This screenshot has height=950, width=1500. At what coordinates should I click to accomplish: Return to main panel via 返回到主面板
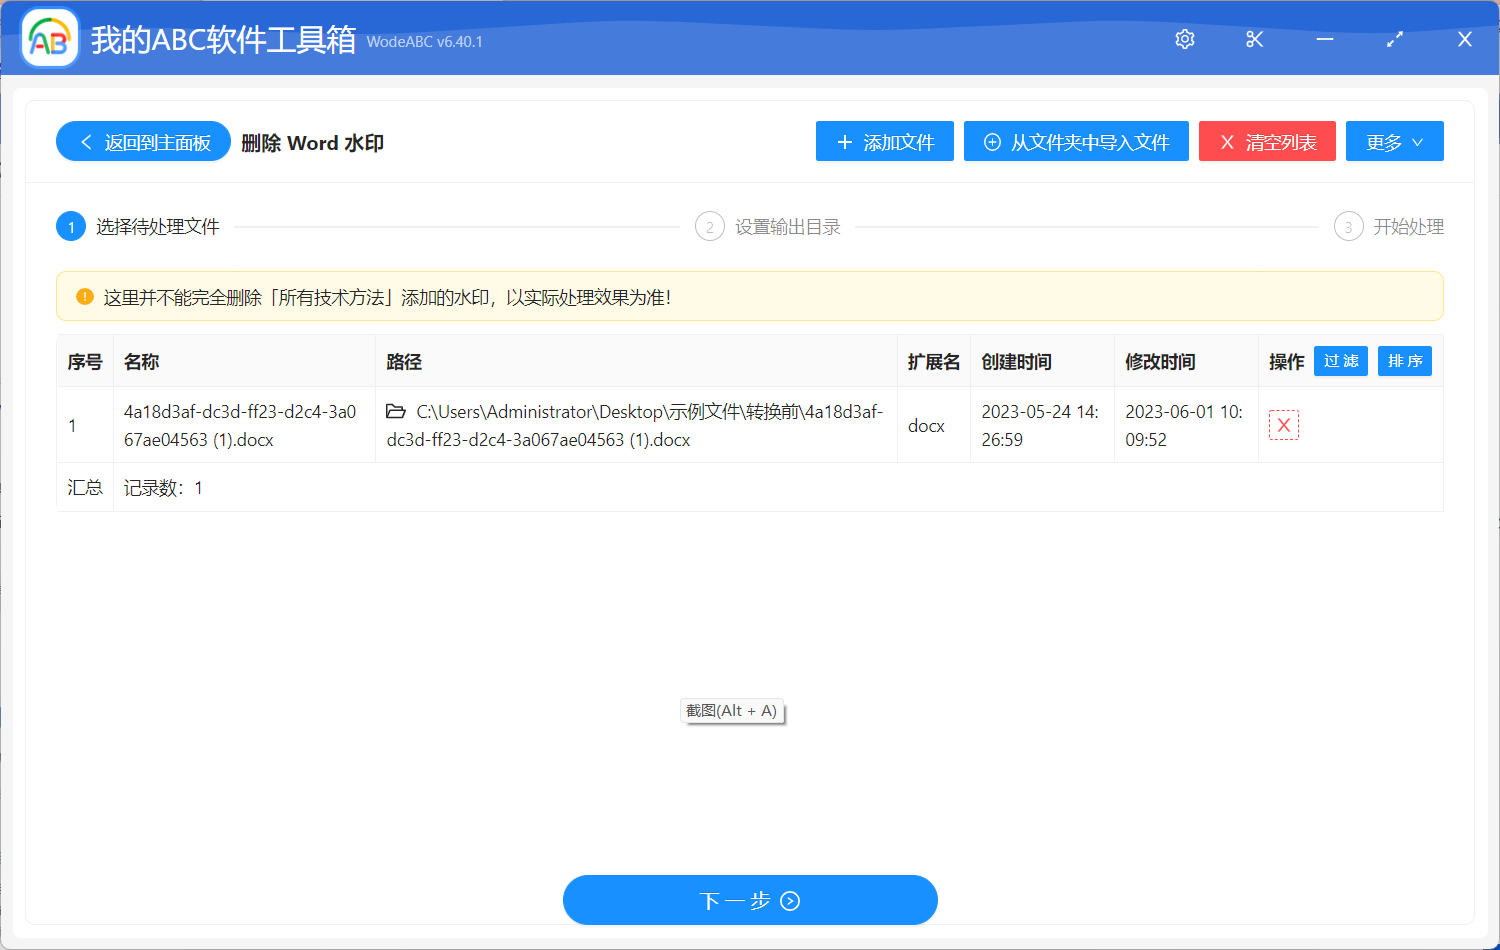click(143, 141)
